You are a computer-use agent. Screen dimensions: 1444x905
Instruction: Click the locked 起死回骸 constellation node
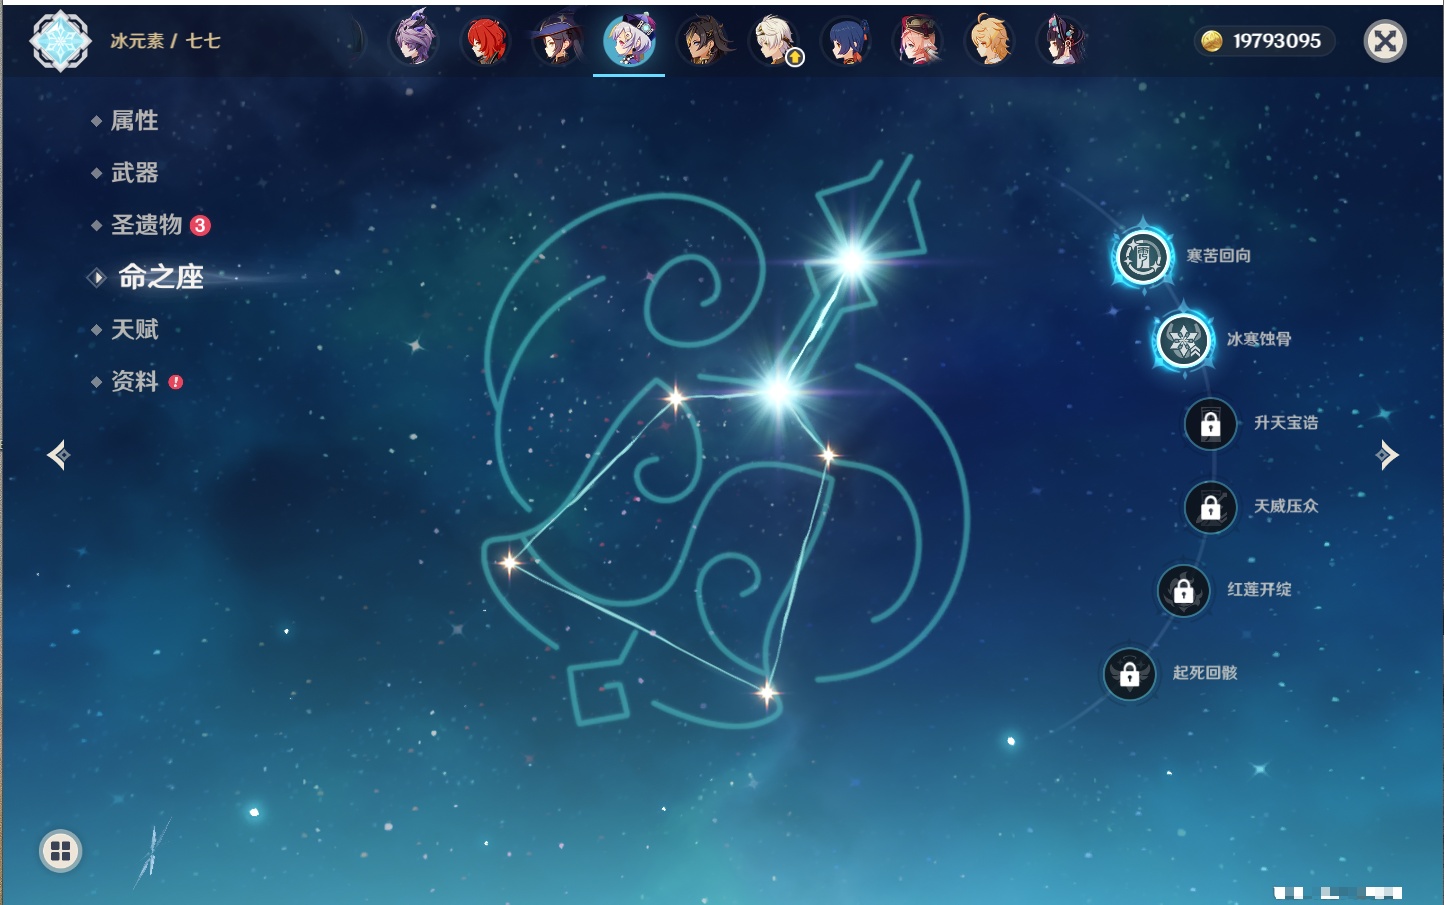1129,674
